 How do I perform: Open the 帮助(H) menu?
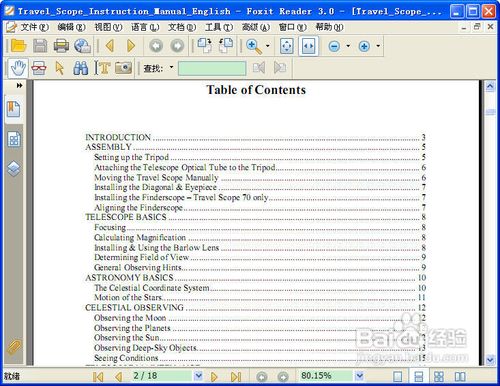(x=329, y=27)
